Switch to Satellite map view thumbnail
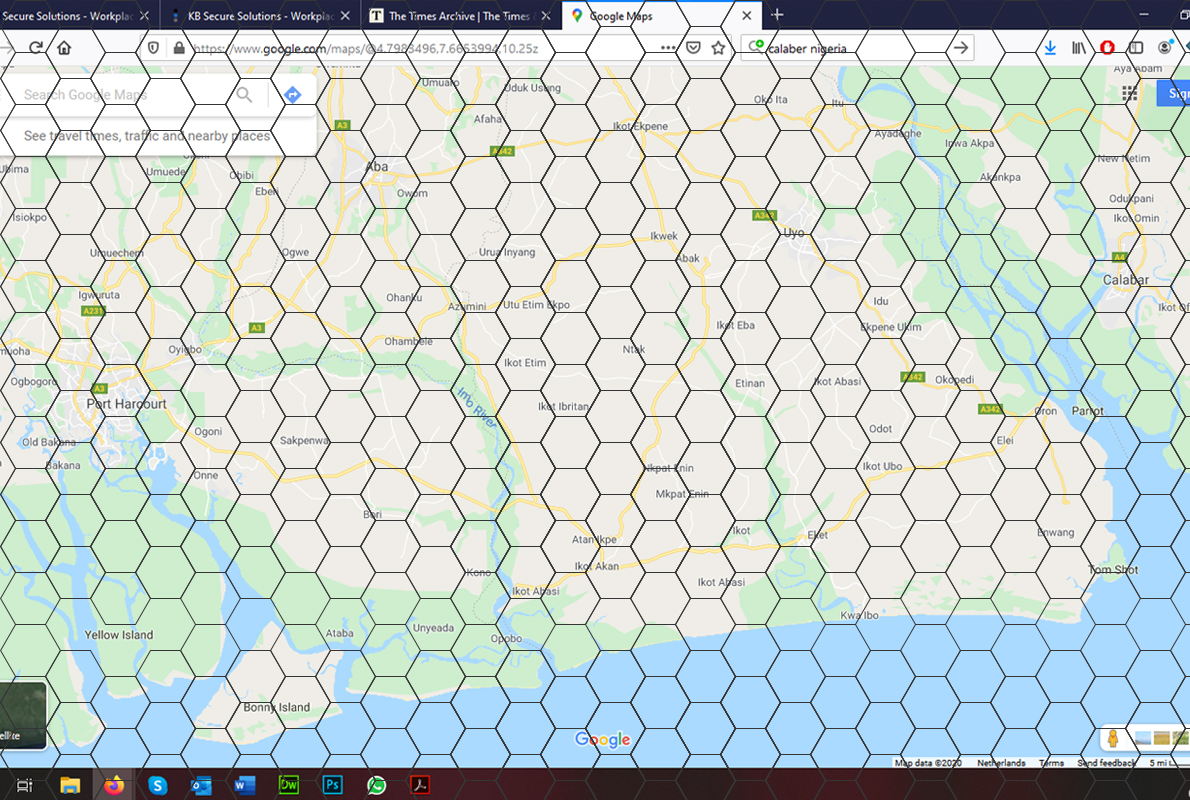1190x800 pixels. (x=23, y=715)
